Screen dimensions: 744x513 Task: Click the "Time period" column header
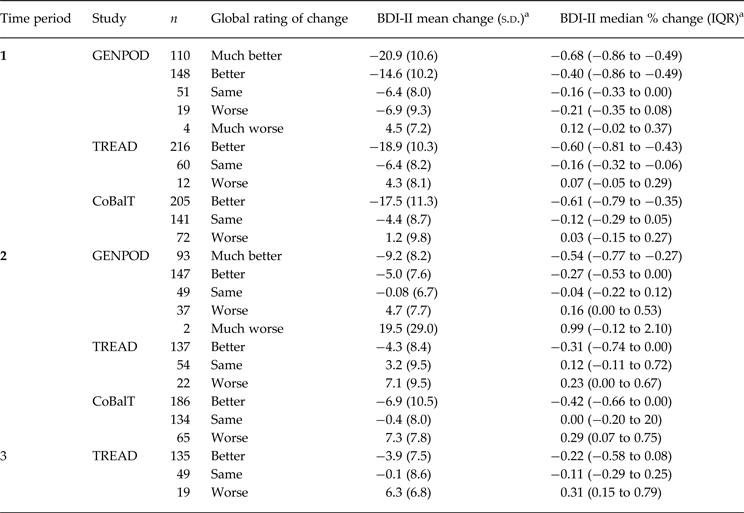click(36, 20)
